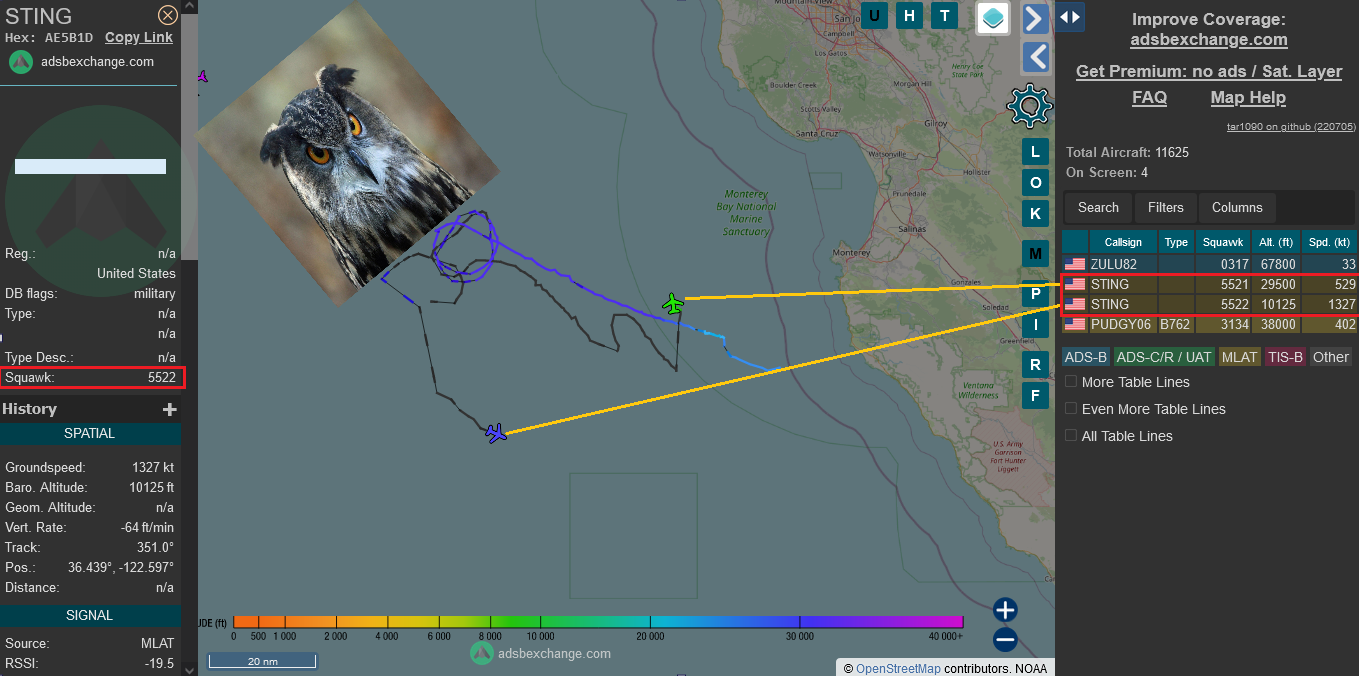The width and height of the screenshot is (1359, 676).
Task: Click the adsbexchange logo in info panel
Action: [21, 62]
